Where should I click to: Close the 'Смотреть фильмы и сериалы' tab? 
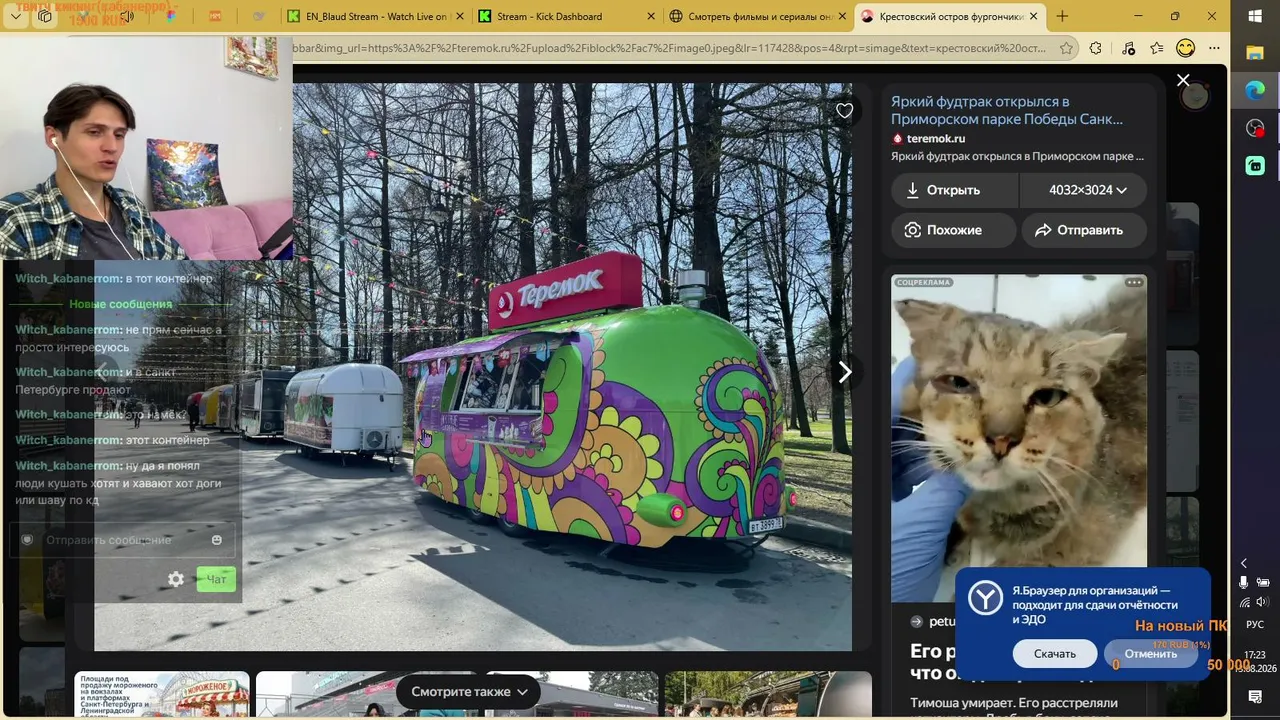(x=841, y=16)
